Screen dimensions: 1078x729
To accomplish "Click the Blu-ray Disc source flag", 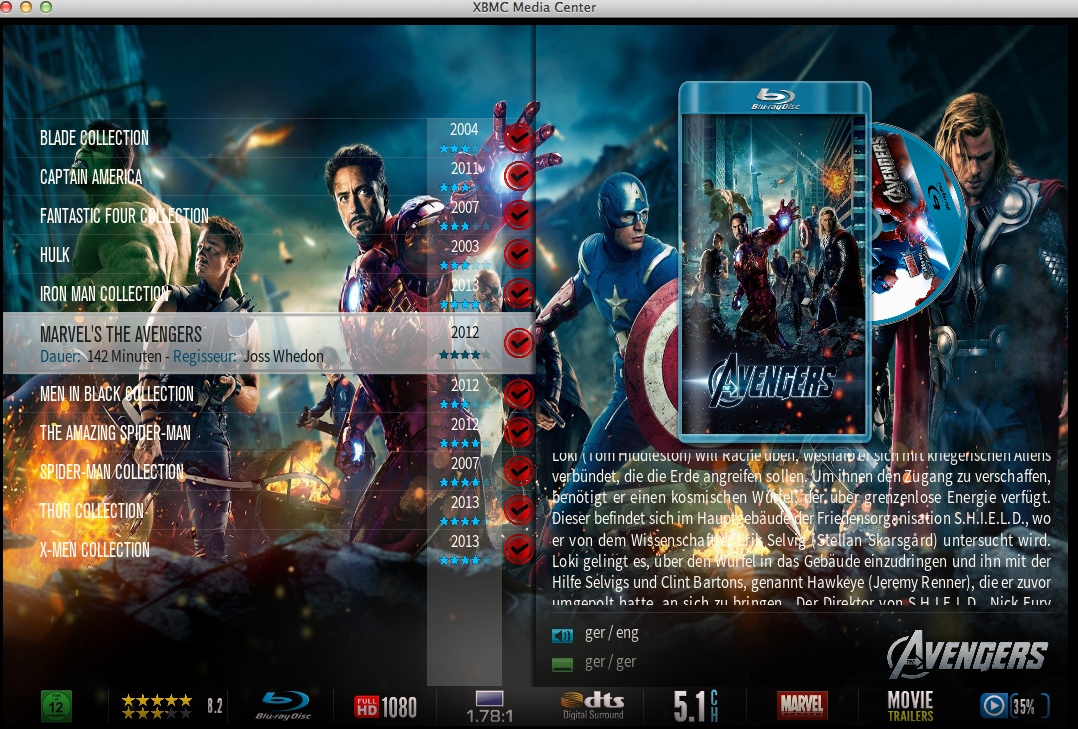I will [x=283, y=706].
